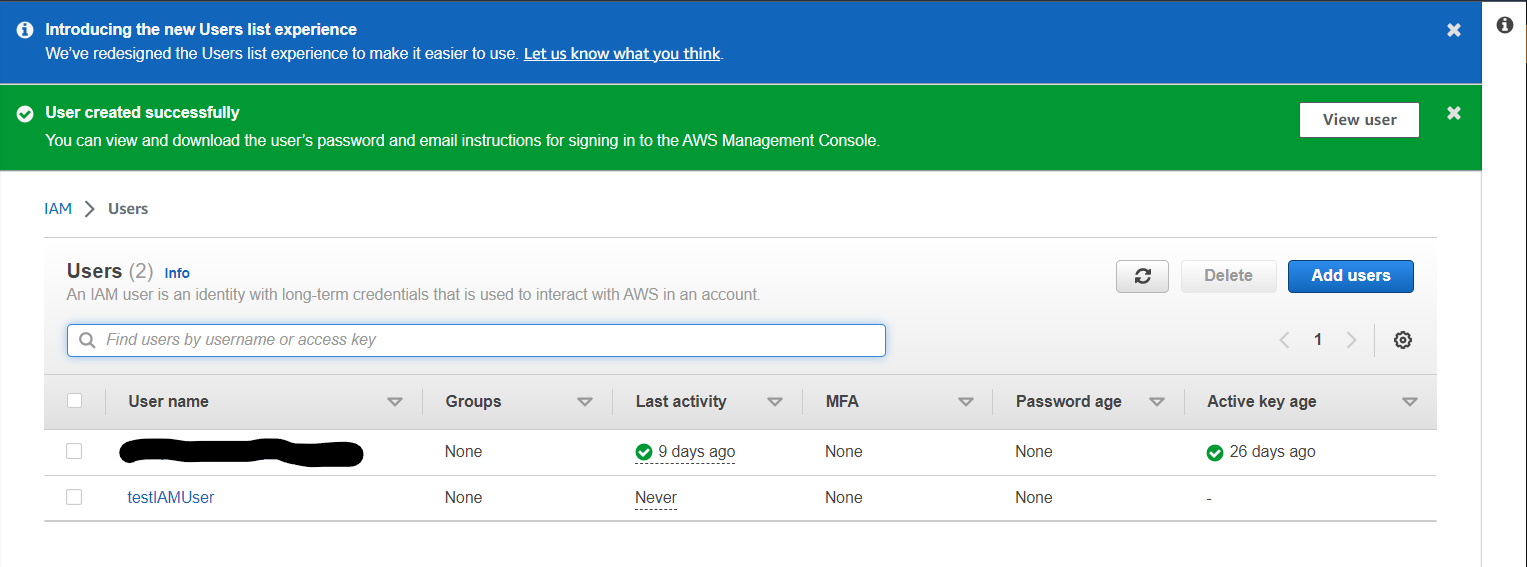Sort by Active key age column arrow
This screenshot has height=567, width=1527.
[1410, 402]
